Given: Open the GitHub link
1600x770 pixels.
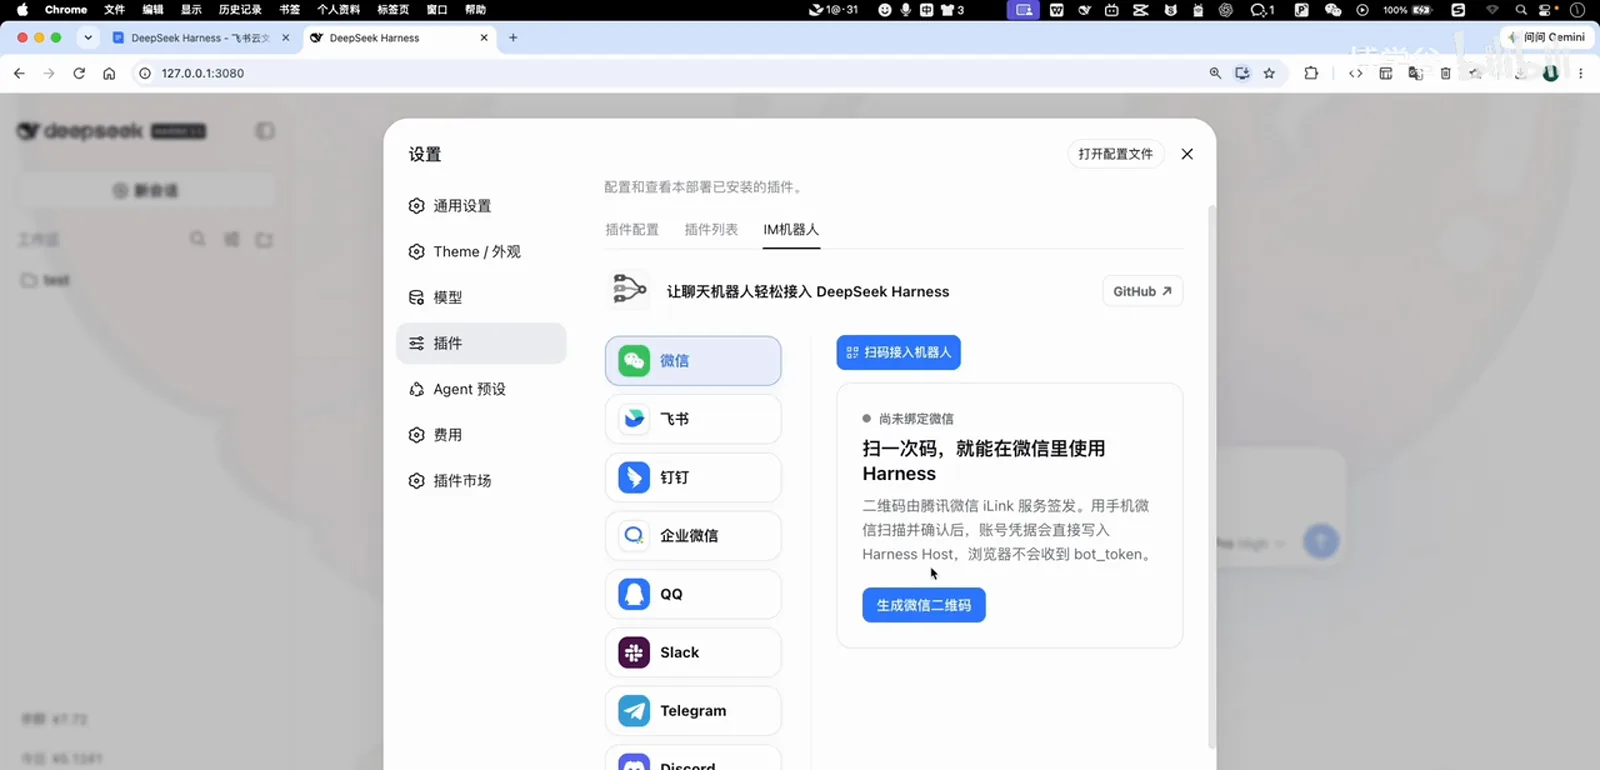Looking at the screenshot, I should (x=1142, y=292).
